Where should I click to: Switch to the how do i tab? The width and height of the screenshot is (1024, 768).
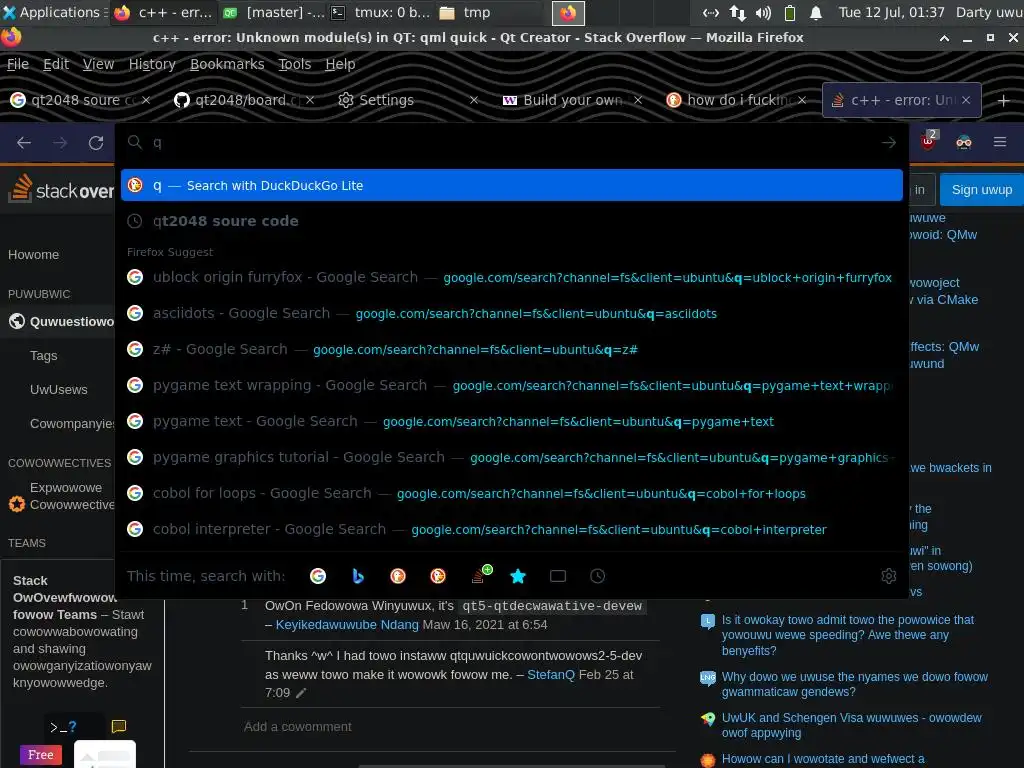[737, 100]
